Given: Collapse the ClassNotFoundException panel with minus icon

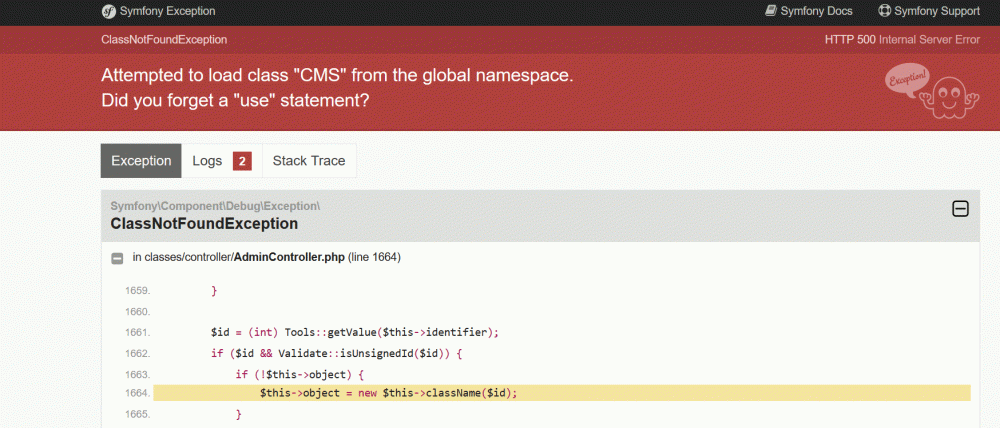Looking at the screenshot, I should coord(960,209).
